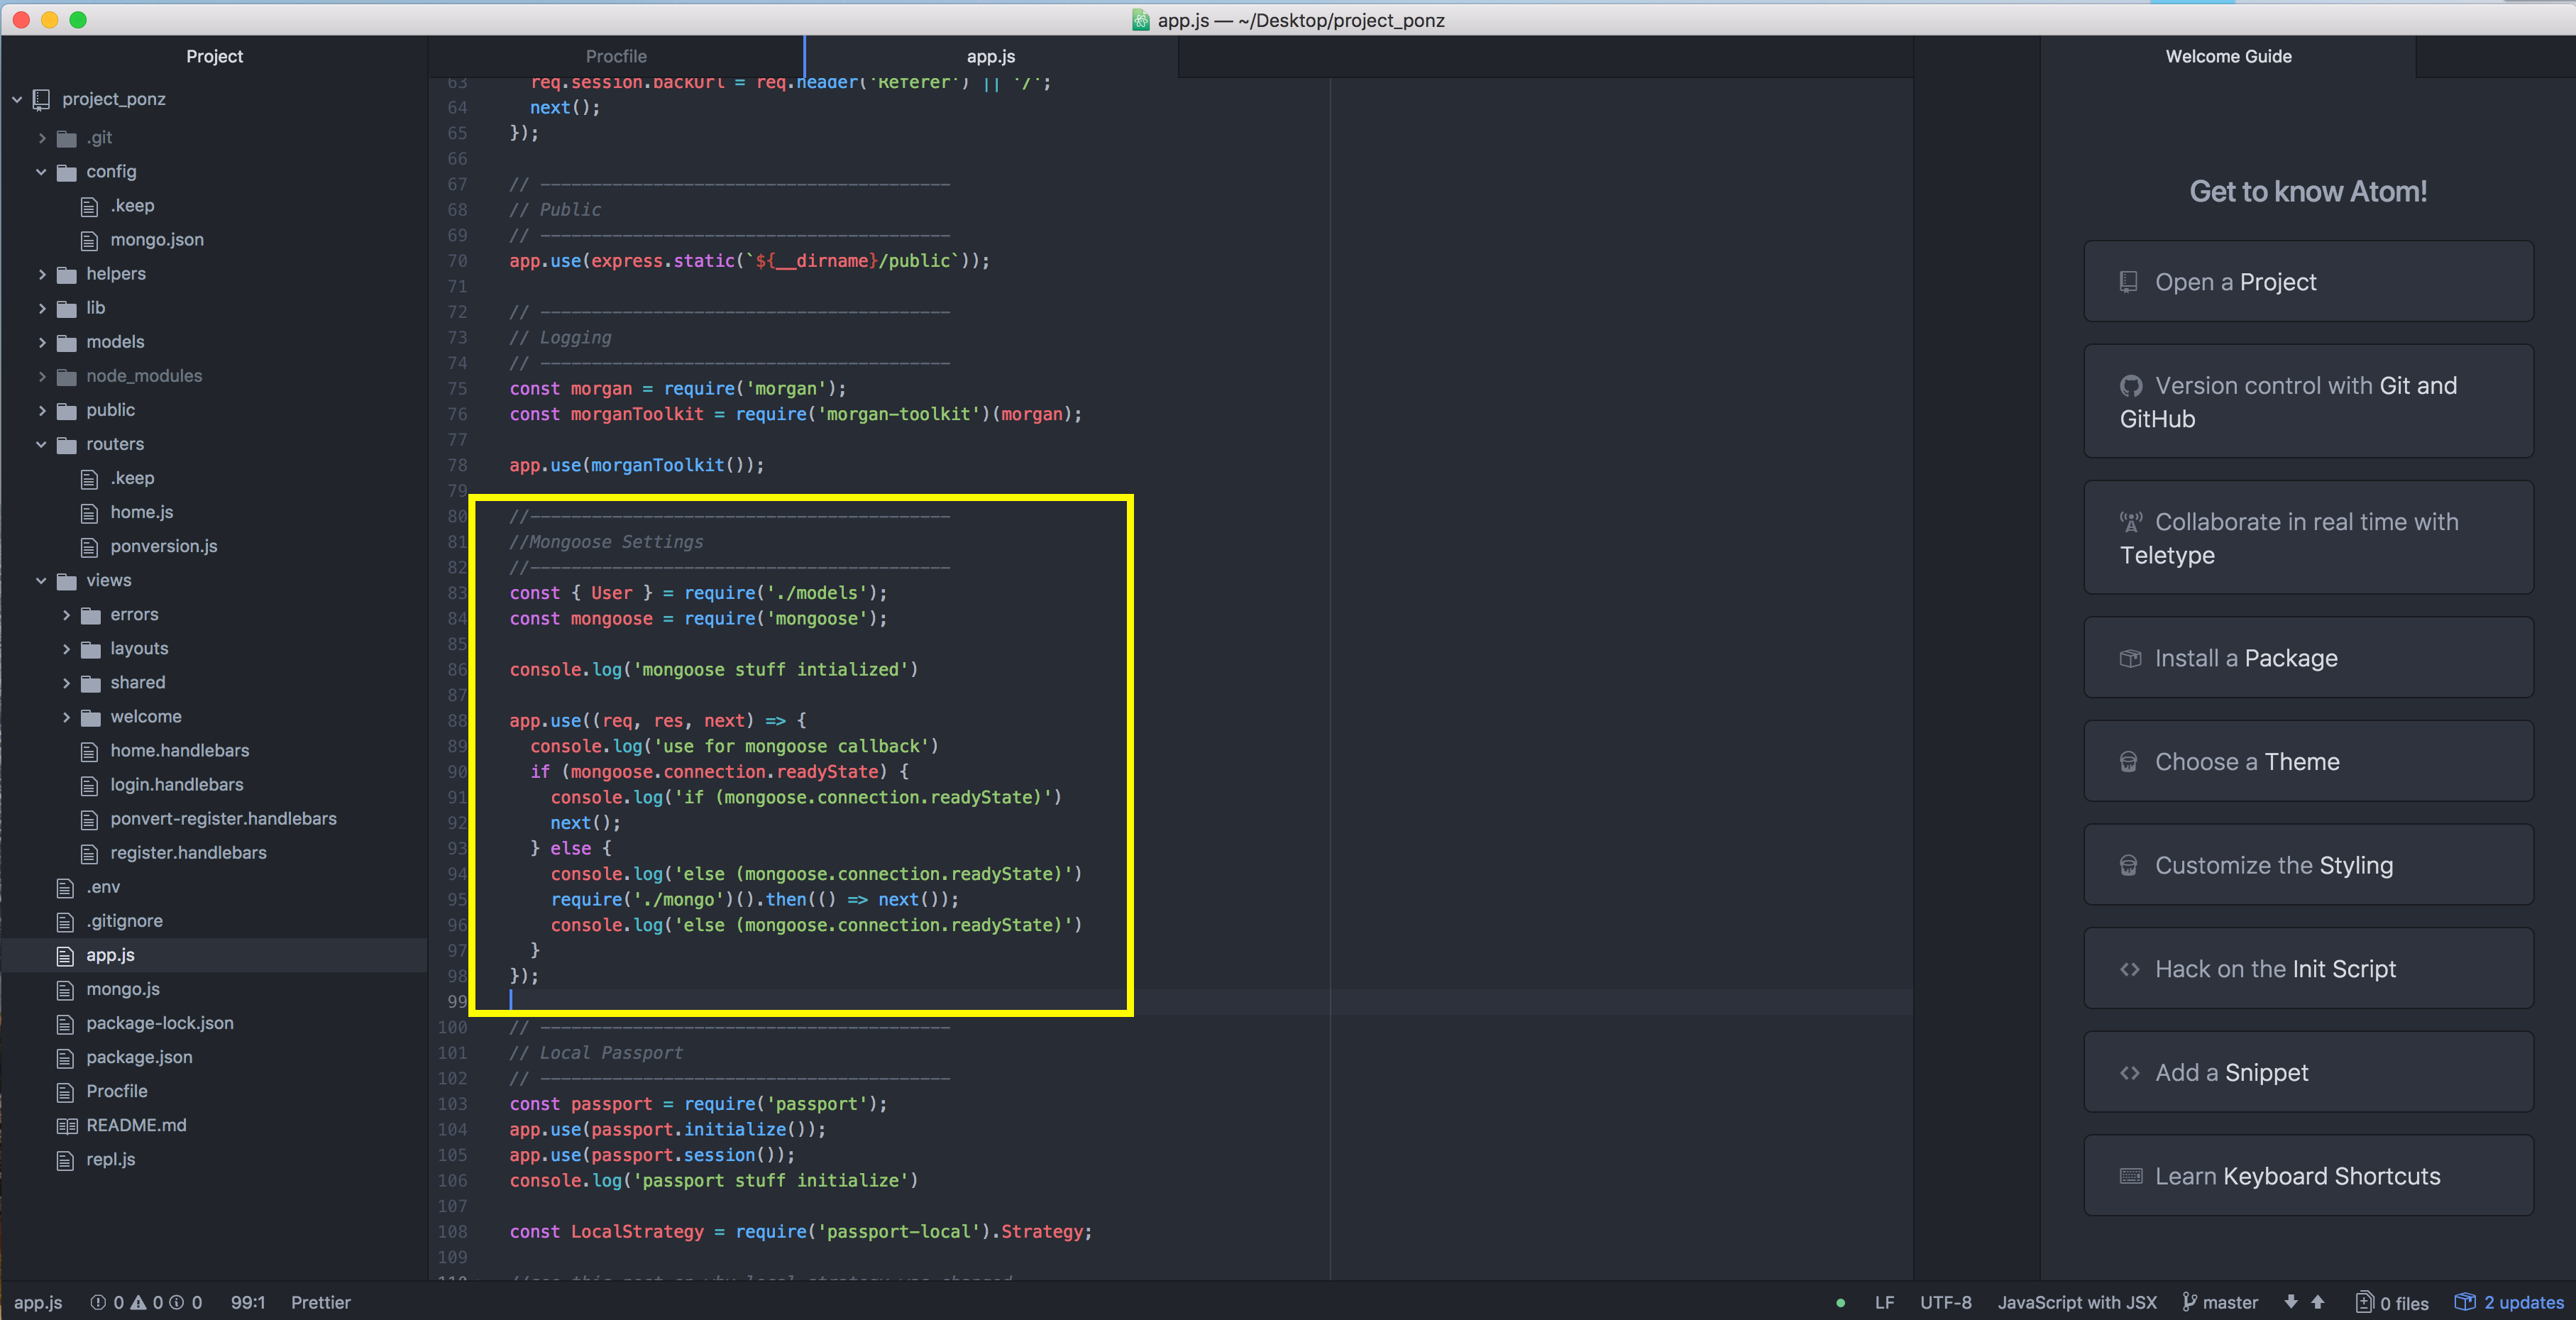Collapse the views folder chevron
The height and width of the screenshot is (1320, 2576).
[41, 580]
